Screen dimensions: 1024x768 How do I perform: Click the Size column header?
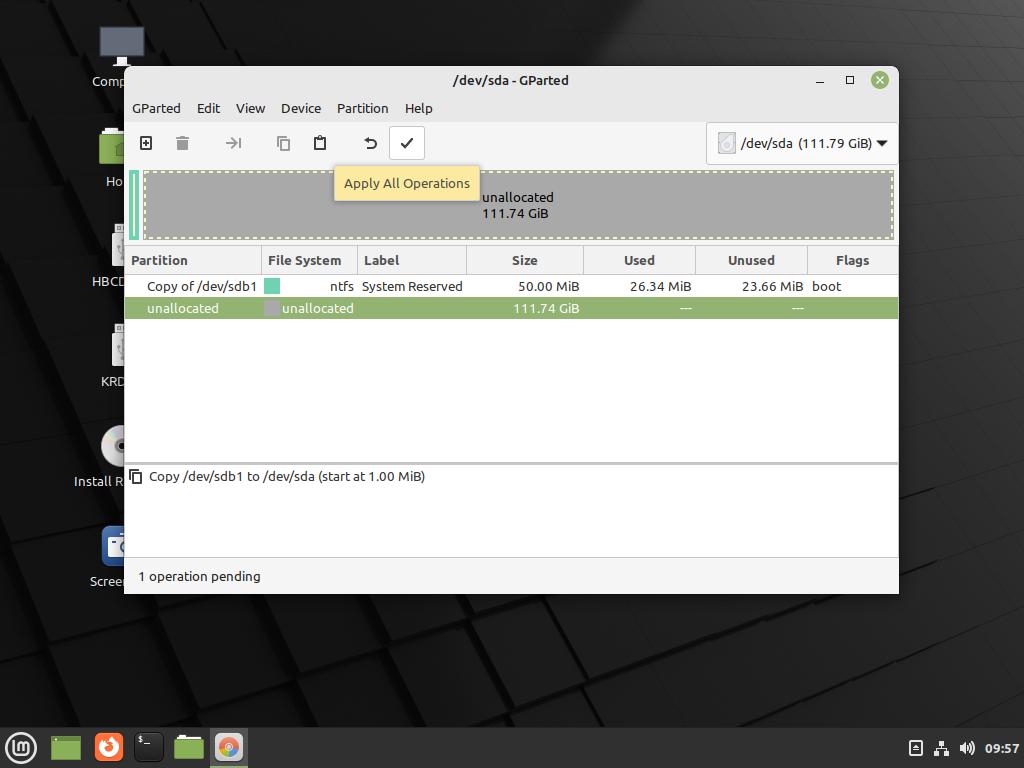point(524,260)
